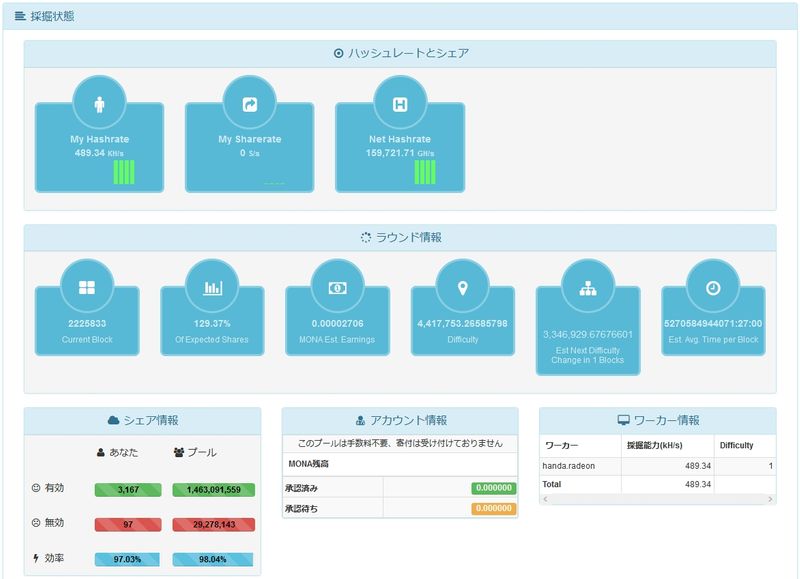
Task: Click the map pin icon above Difficulty
Action: [462, 287]
